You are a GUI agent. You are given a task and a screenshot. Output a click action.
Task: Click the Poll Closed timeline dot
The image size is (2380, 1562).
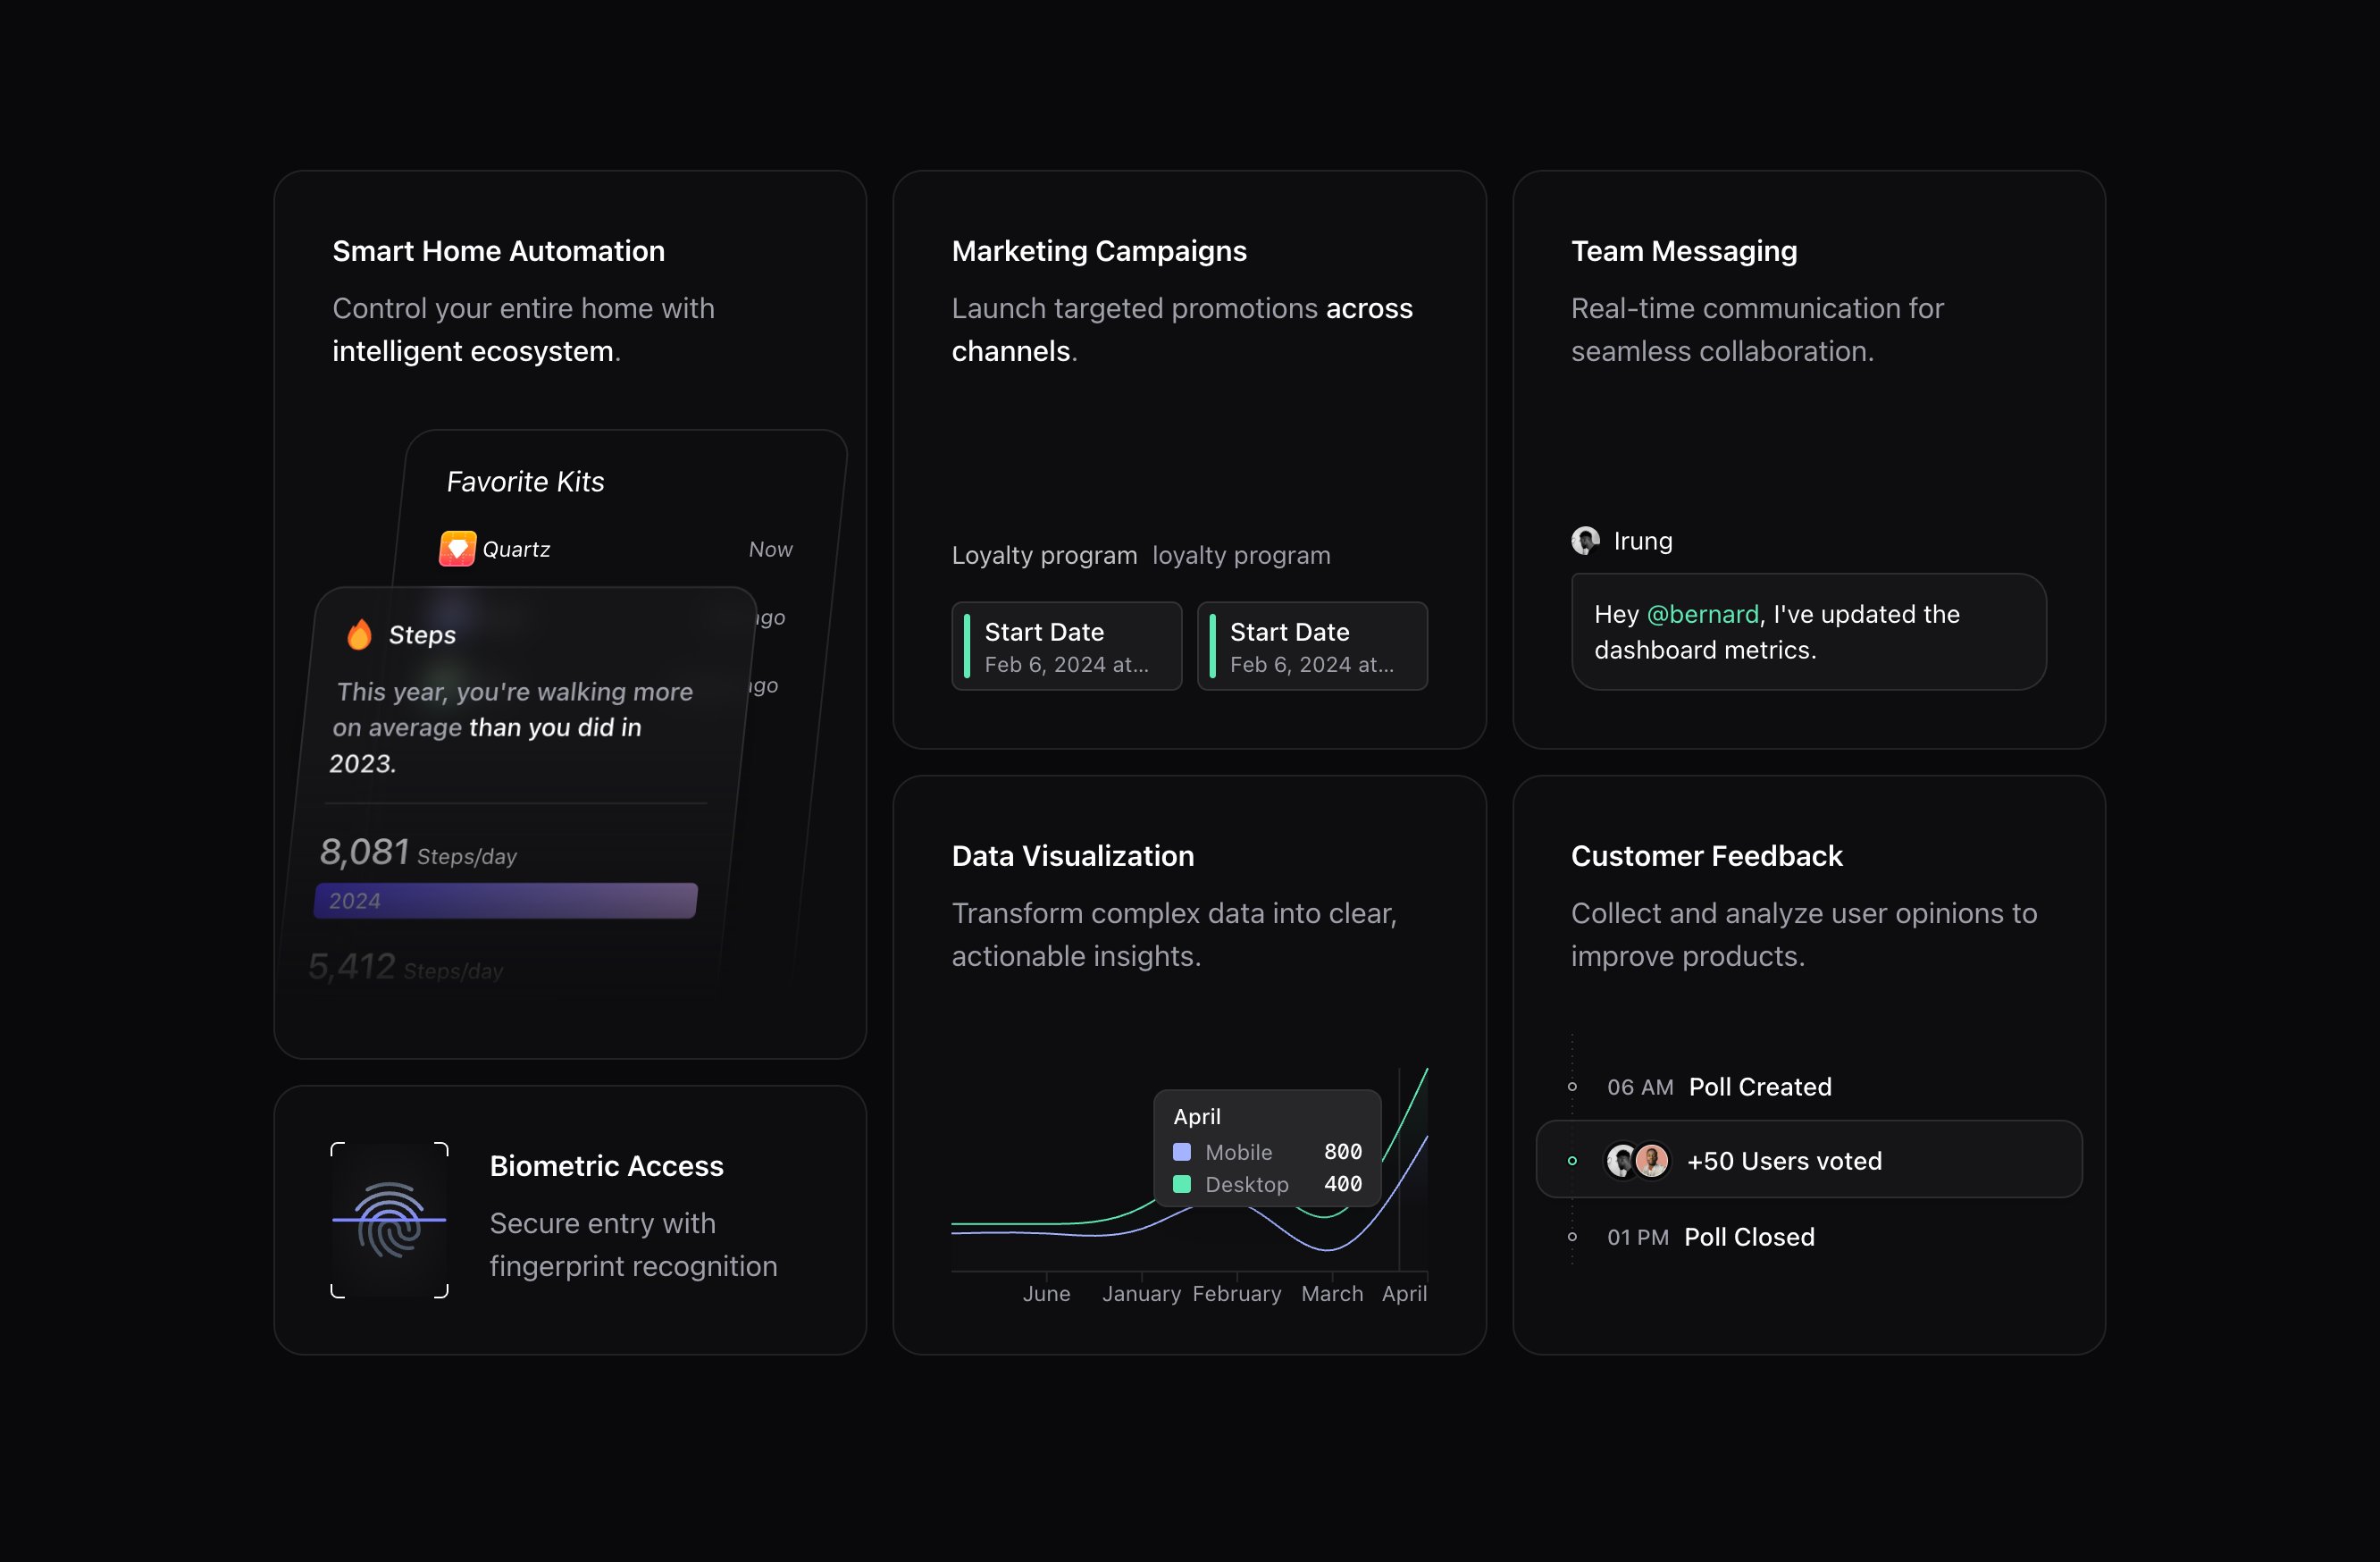1572,1237
